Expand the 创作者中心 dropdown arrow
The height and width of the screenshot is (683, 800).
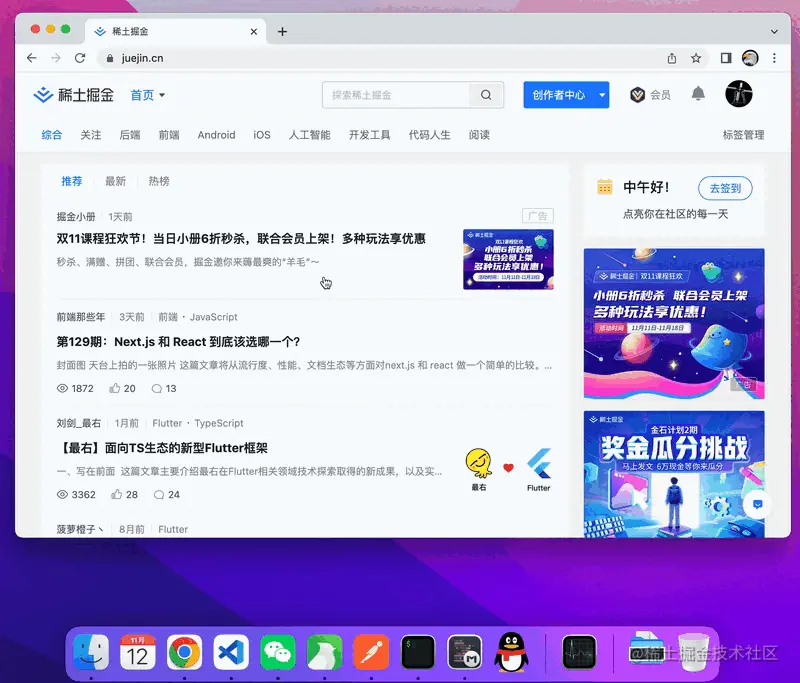point(602,95)
